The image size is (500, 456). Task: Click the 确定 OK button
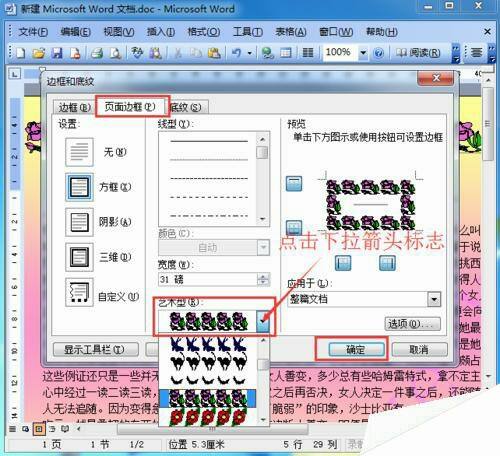click(356, 349)
